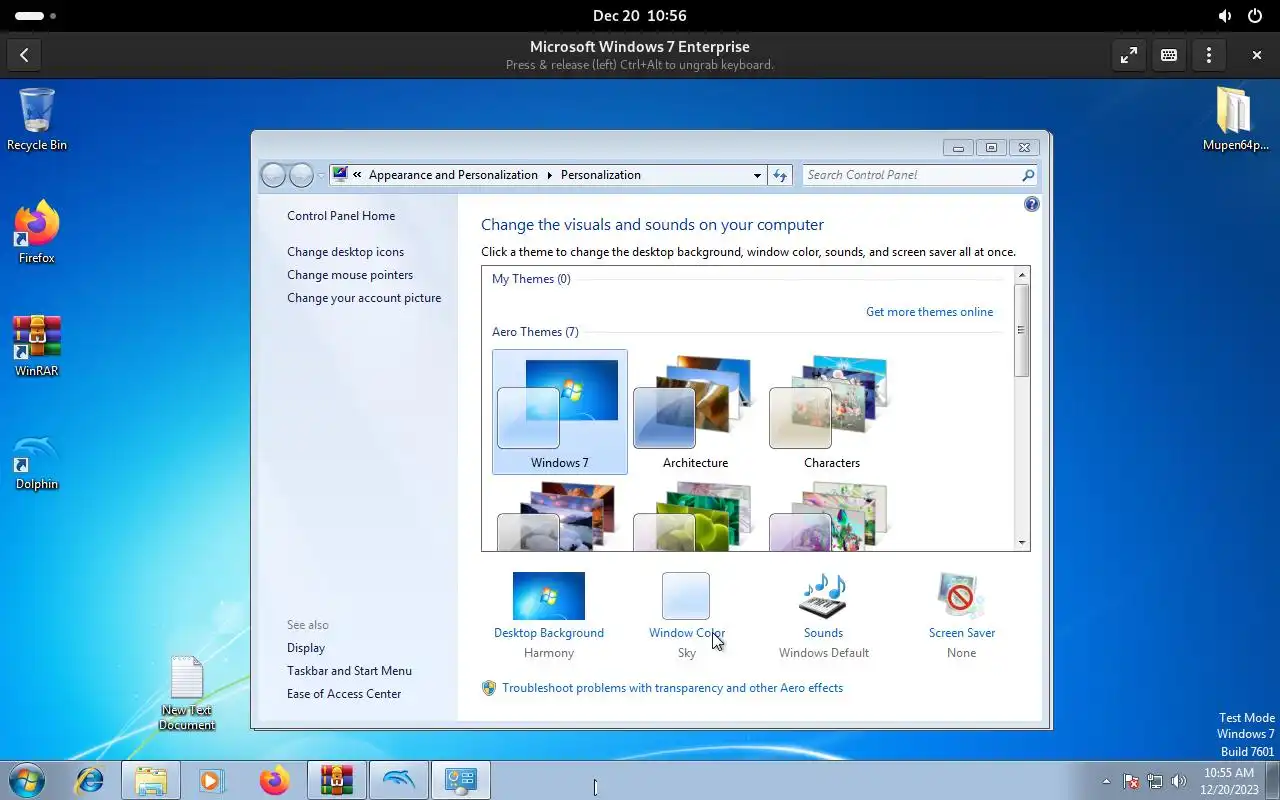
Task: Open the help question mark button
Action: [1032, 204]
